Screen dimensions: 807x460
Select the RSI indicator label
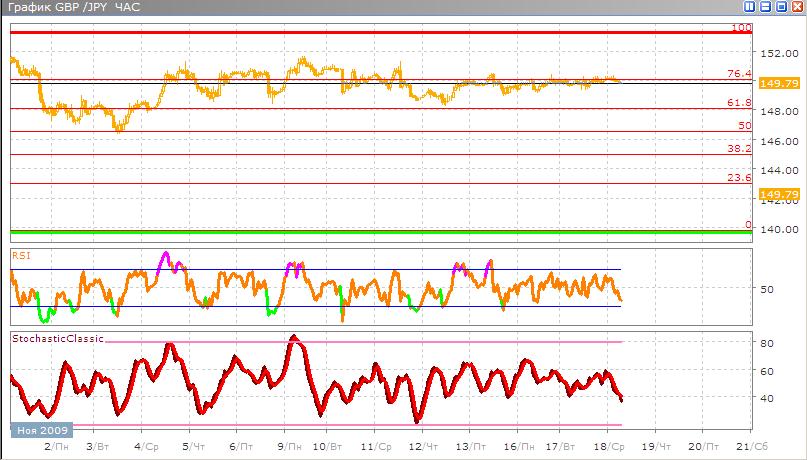point(20,255)
